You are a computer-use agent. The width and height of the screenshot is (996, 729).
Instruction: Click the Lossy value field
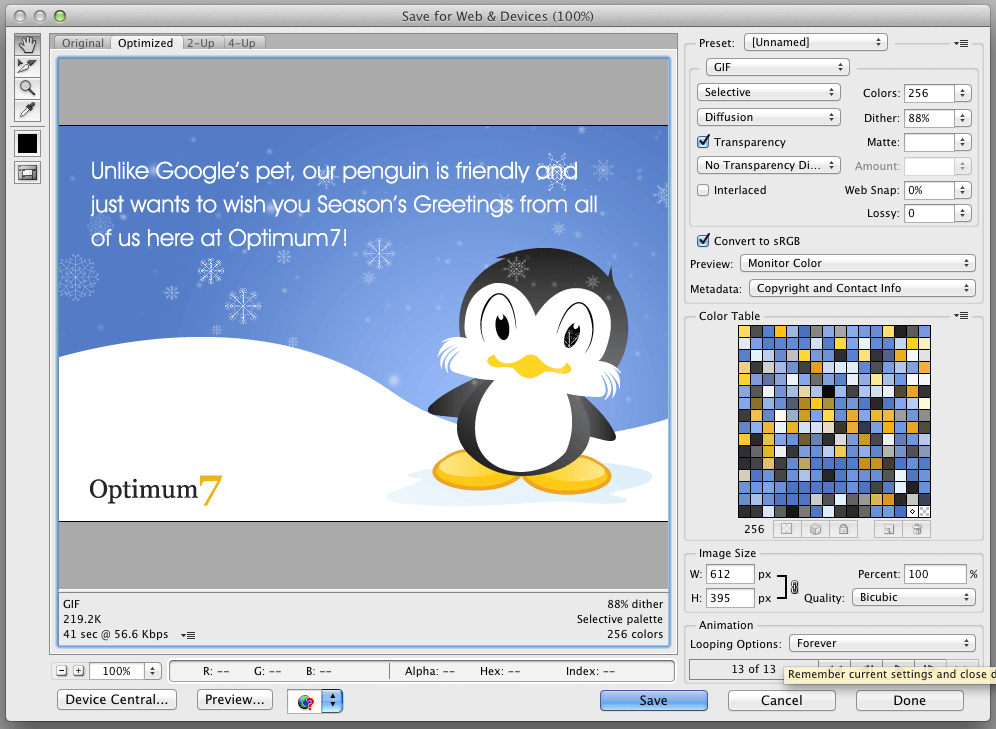[929, 213]
